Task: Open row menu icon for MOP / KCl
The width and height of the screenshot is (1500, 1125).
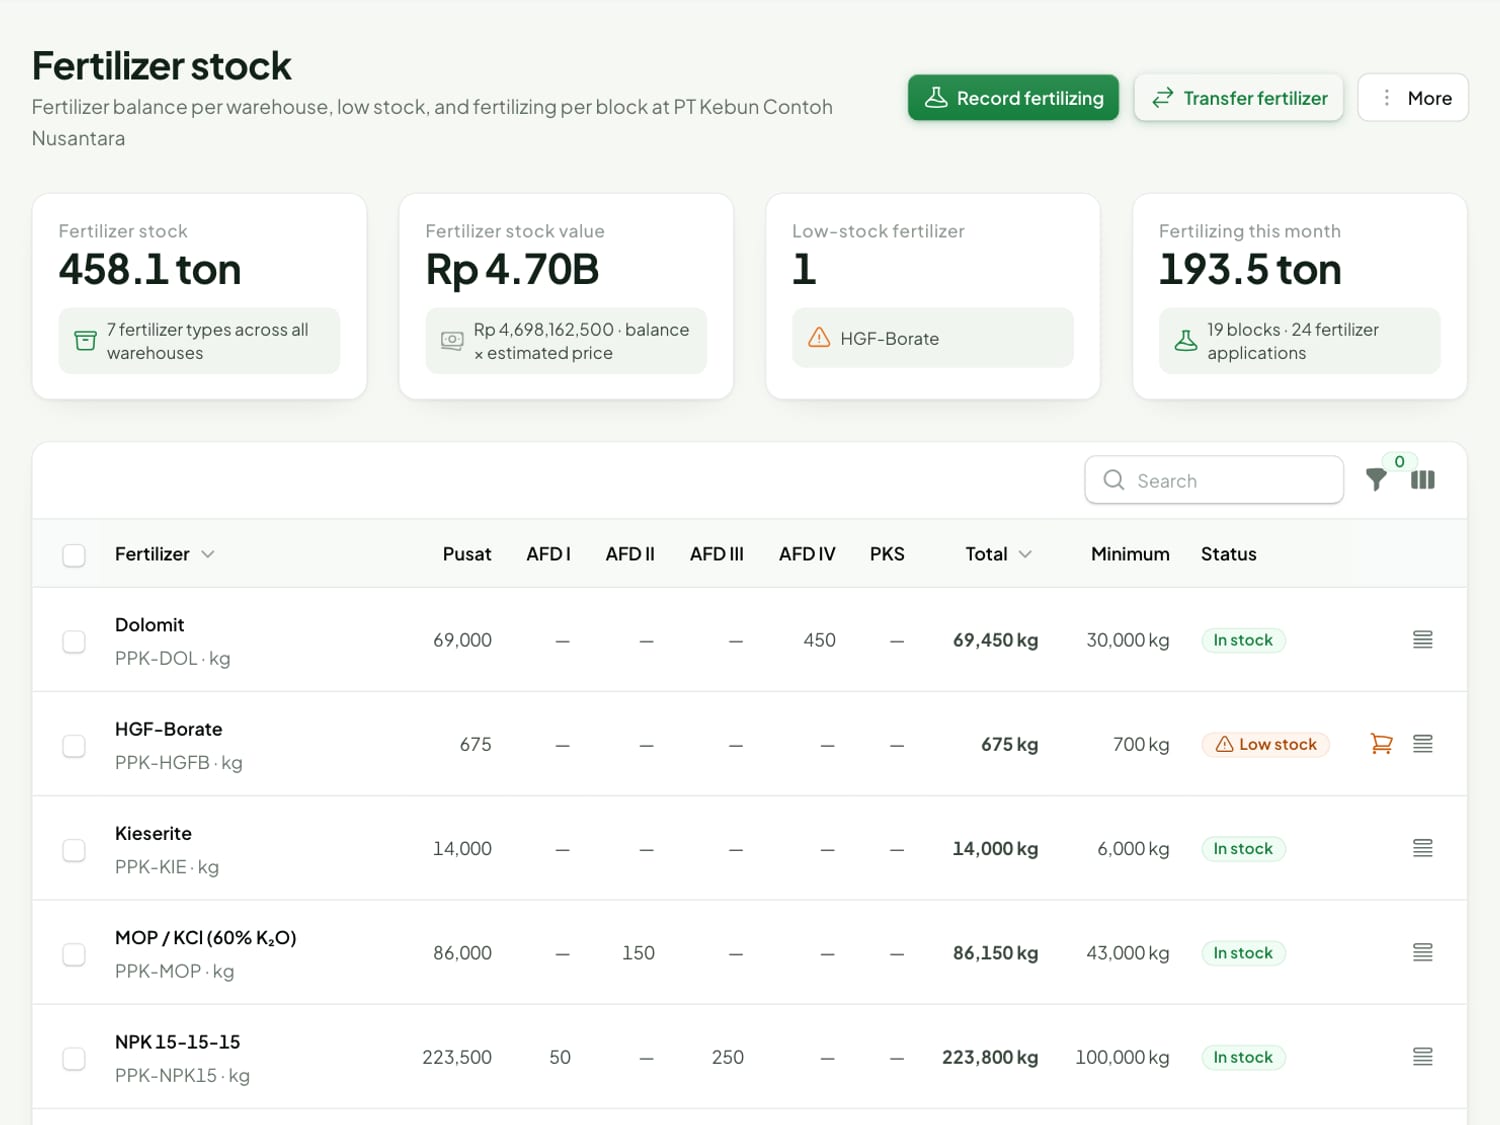Action: (1423, 953)
